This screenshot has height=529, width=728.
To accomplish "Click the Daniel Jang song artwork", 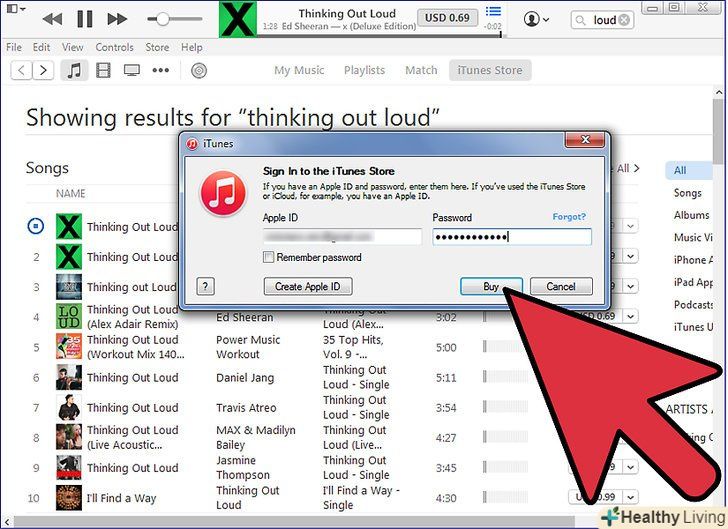I will point(69,377).
